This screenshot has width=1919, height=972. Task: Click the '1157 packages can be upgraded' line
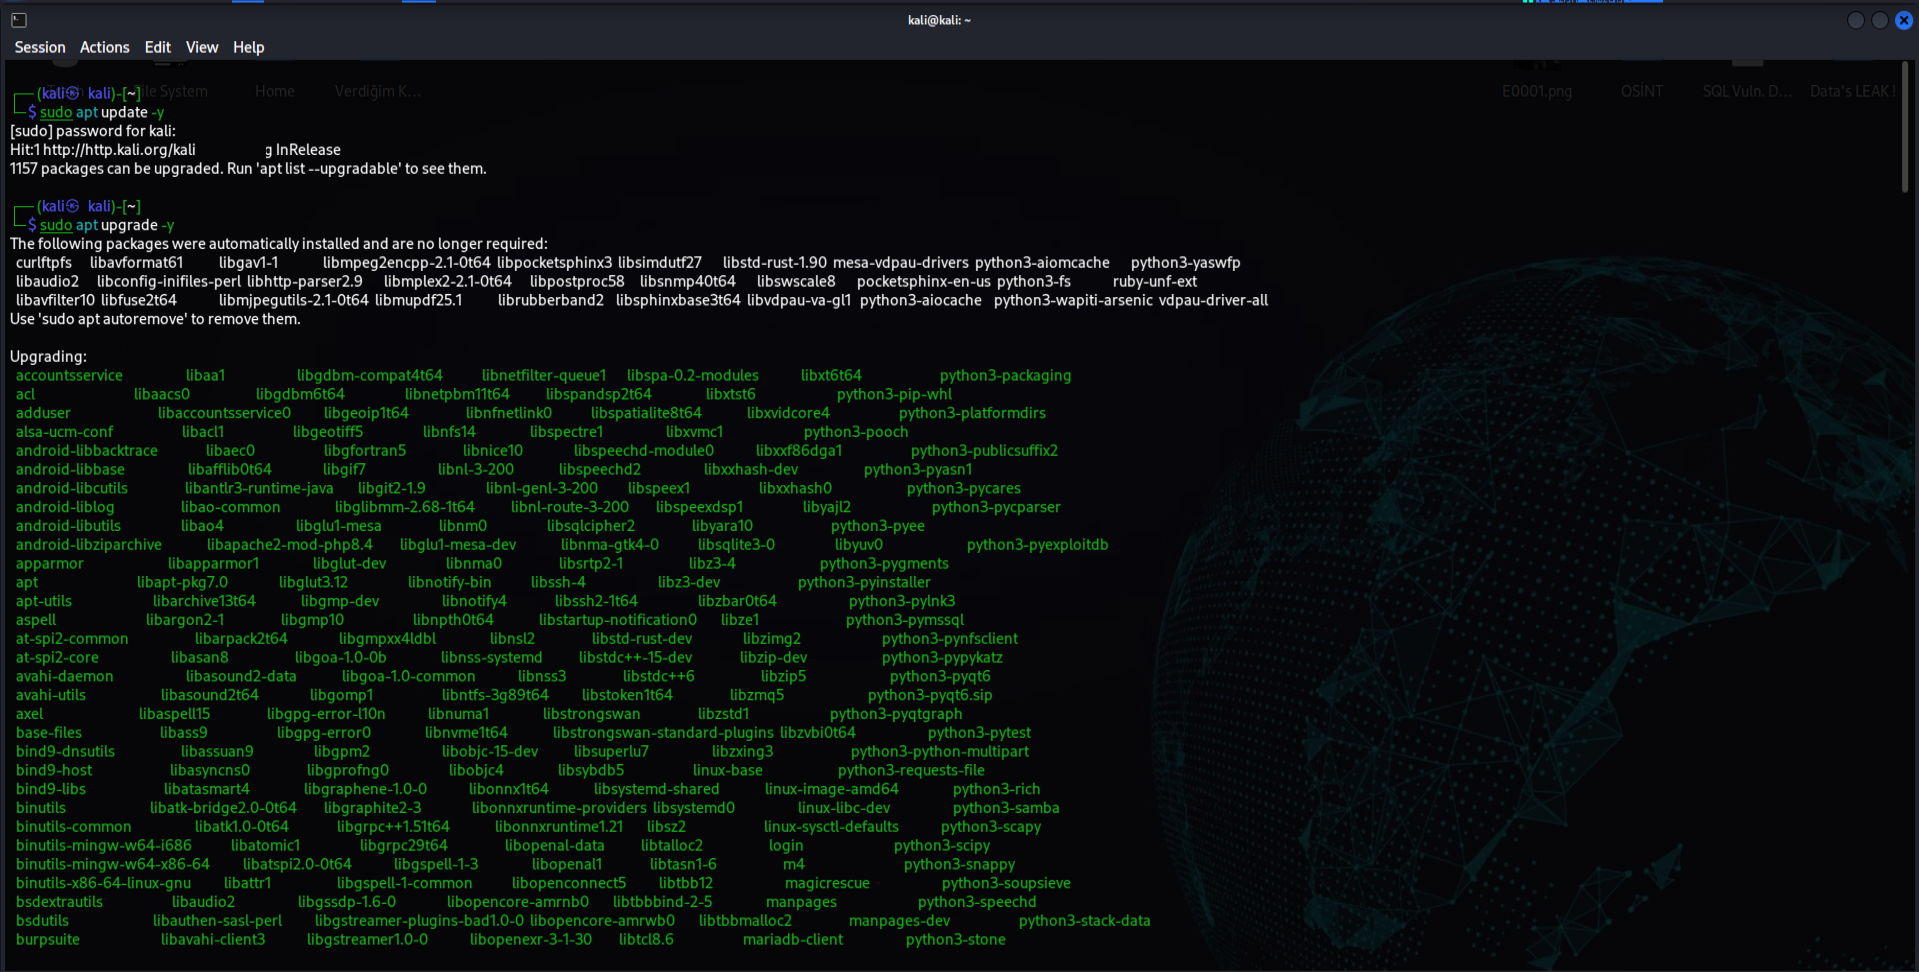pos(248,169)
